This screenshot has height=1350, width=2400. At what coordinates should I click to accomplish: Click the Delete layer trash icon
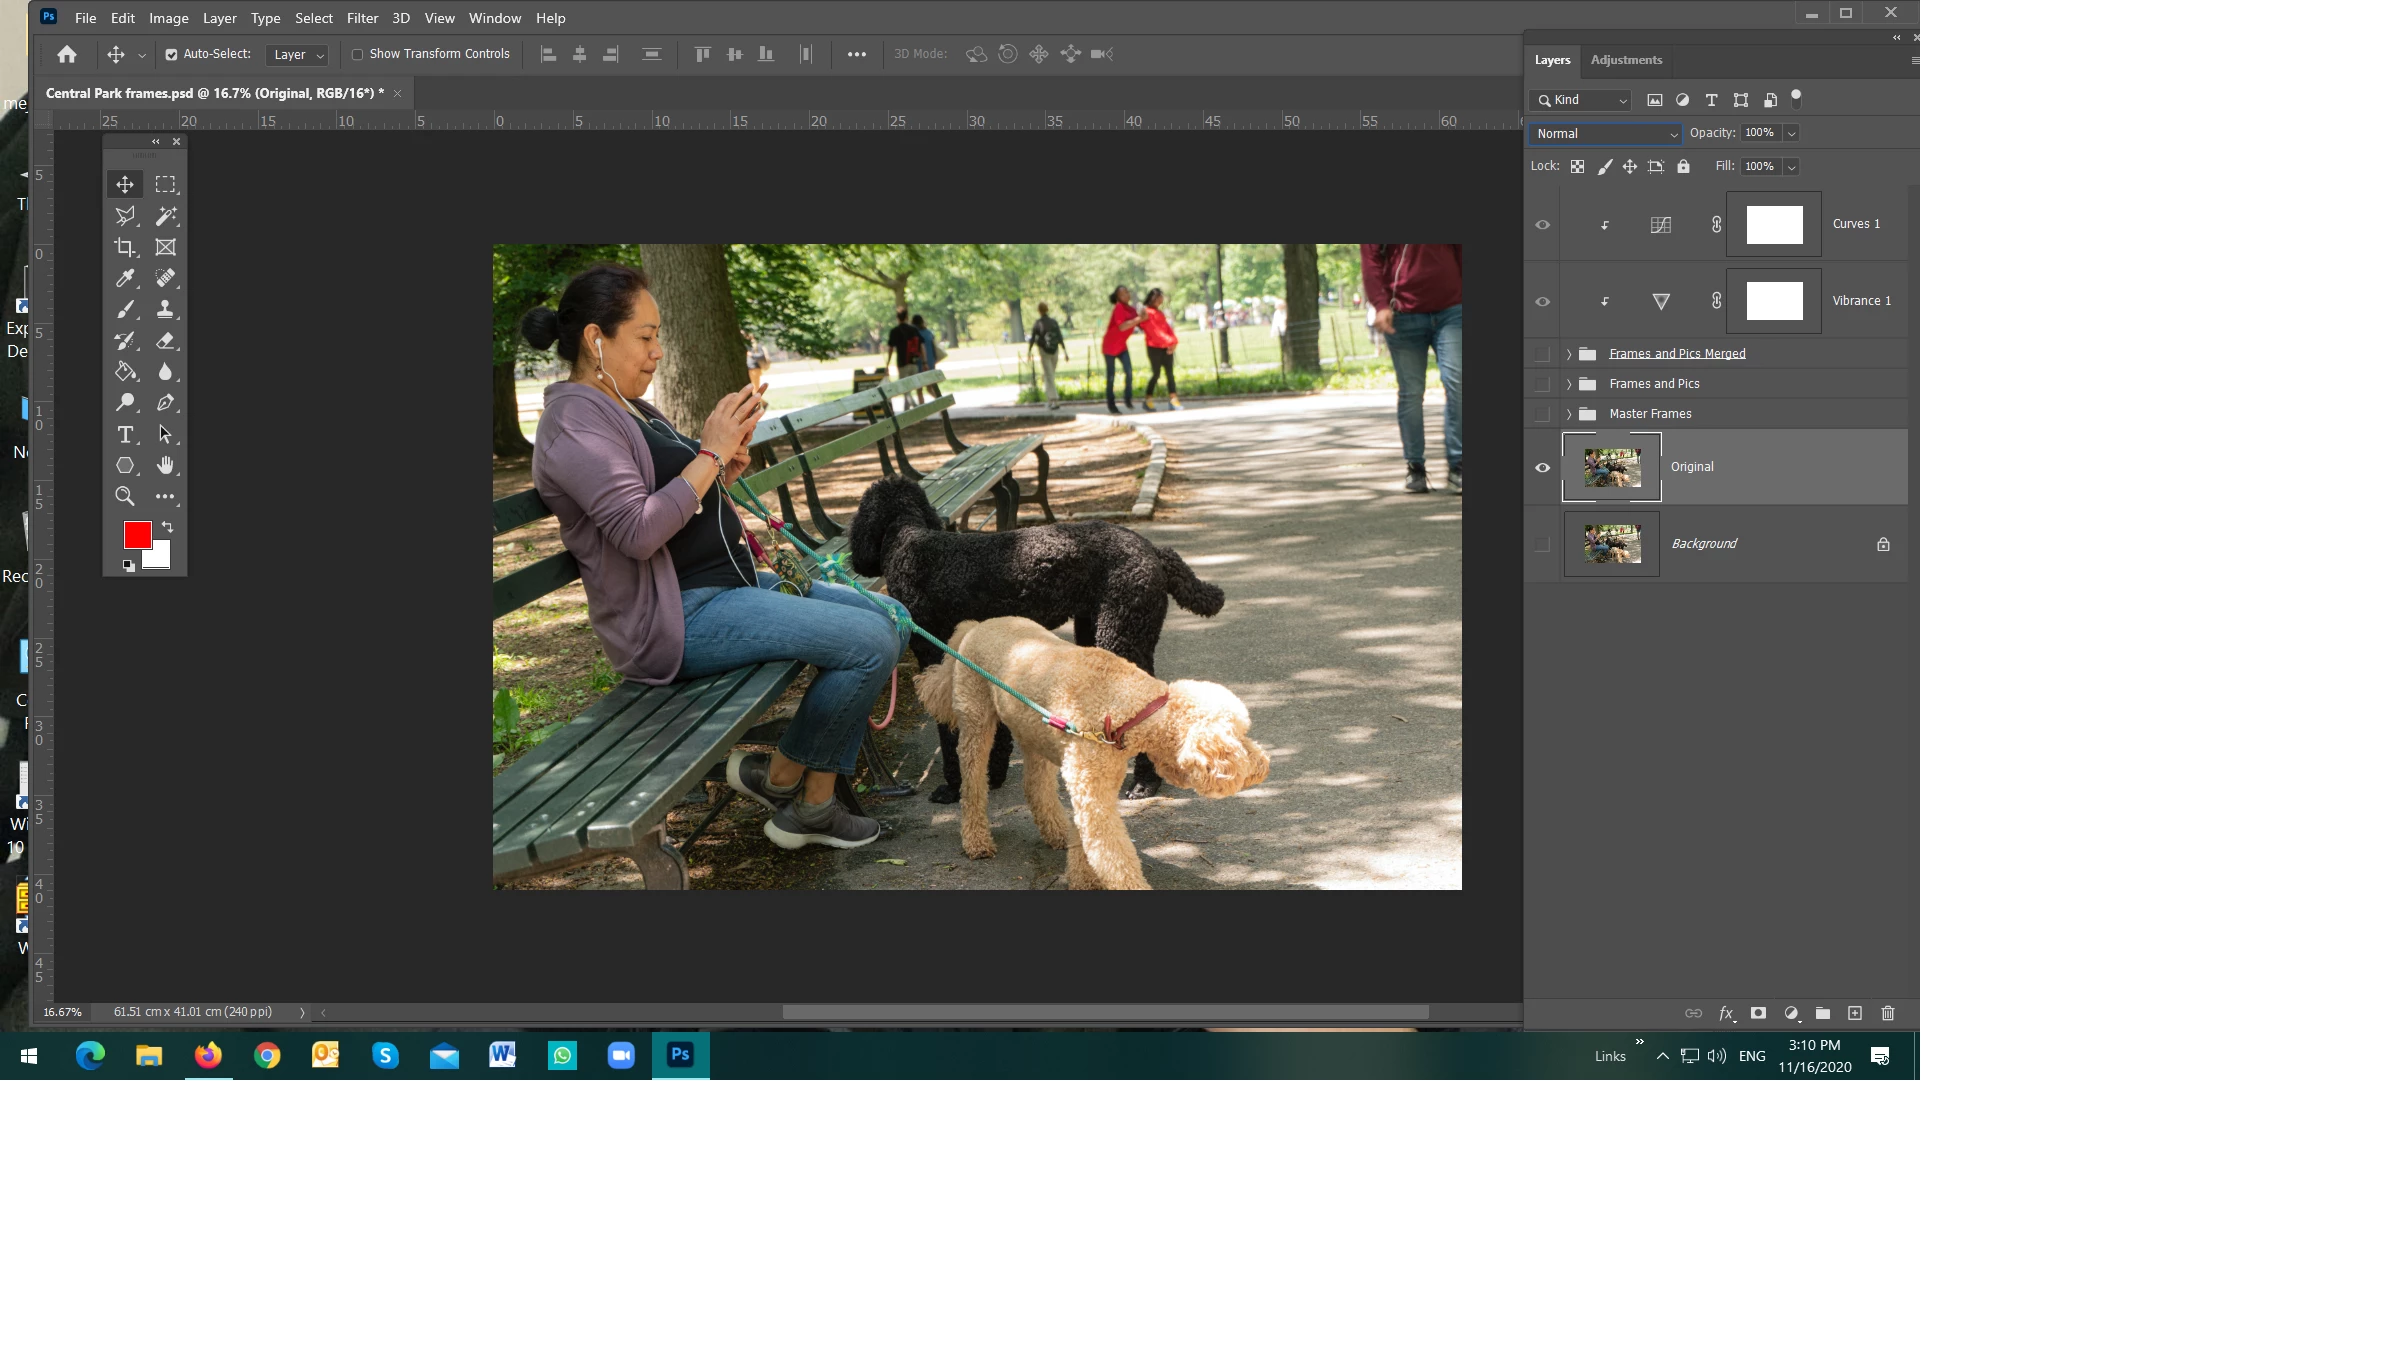[x=1888, y=1013]
